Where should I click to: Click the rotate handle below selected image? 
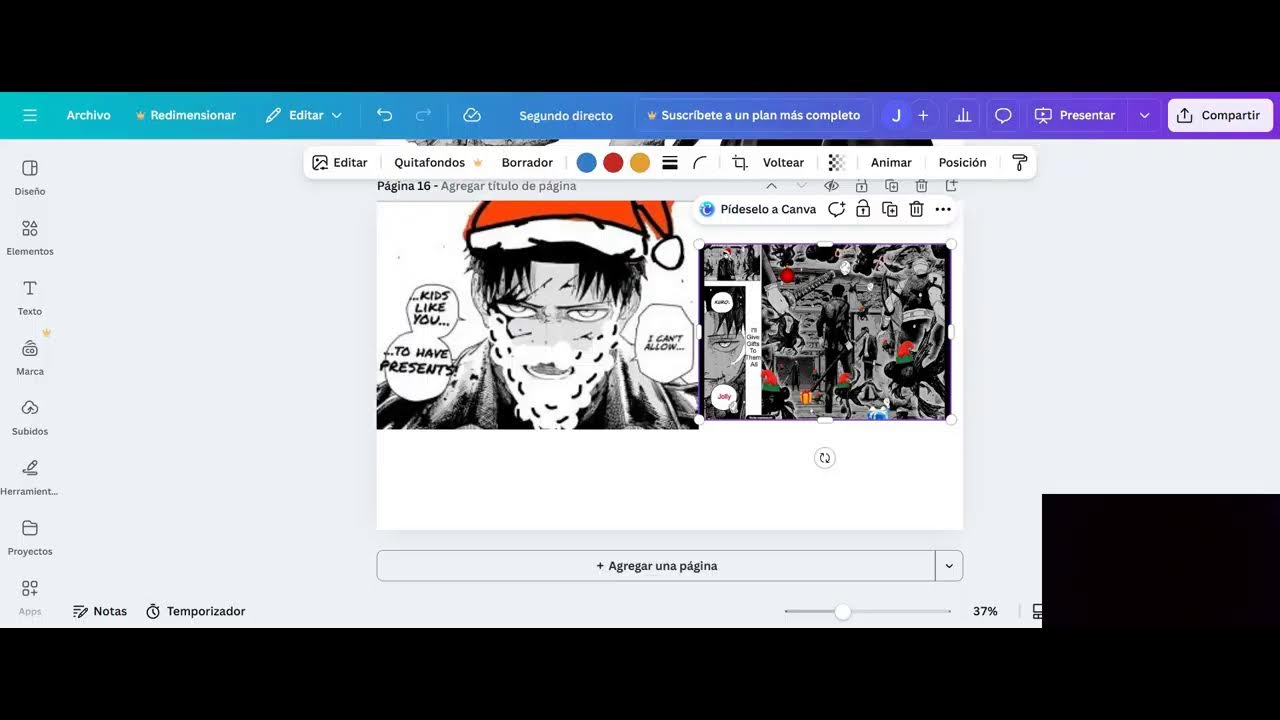tap(825, 458)
